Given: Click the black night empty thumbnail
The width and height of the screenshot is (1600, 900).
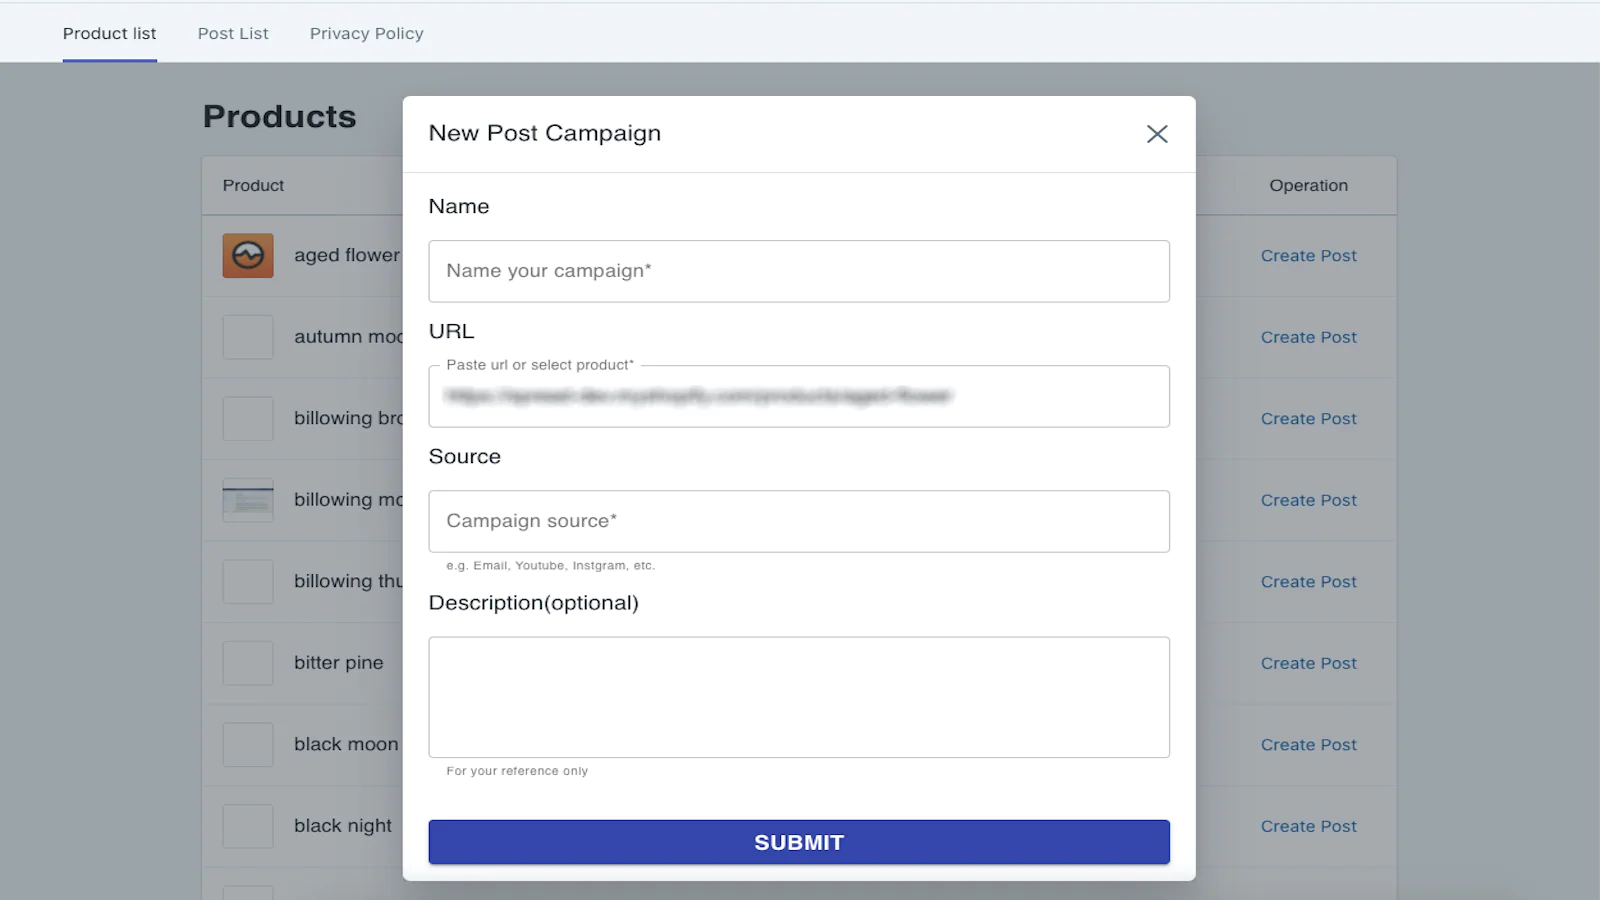Looking at the screenshot, I should coord(248,826).
